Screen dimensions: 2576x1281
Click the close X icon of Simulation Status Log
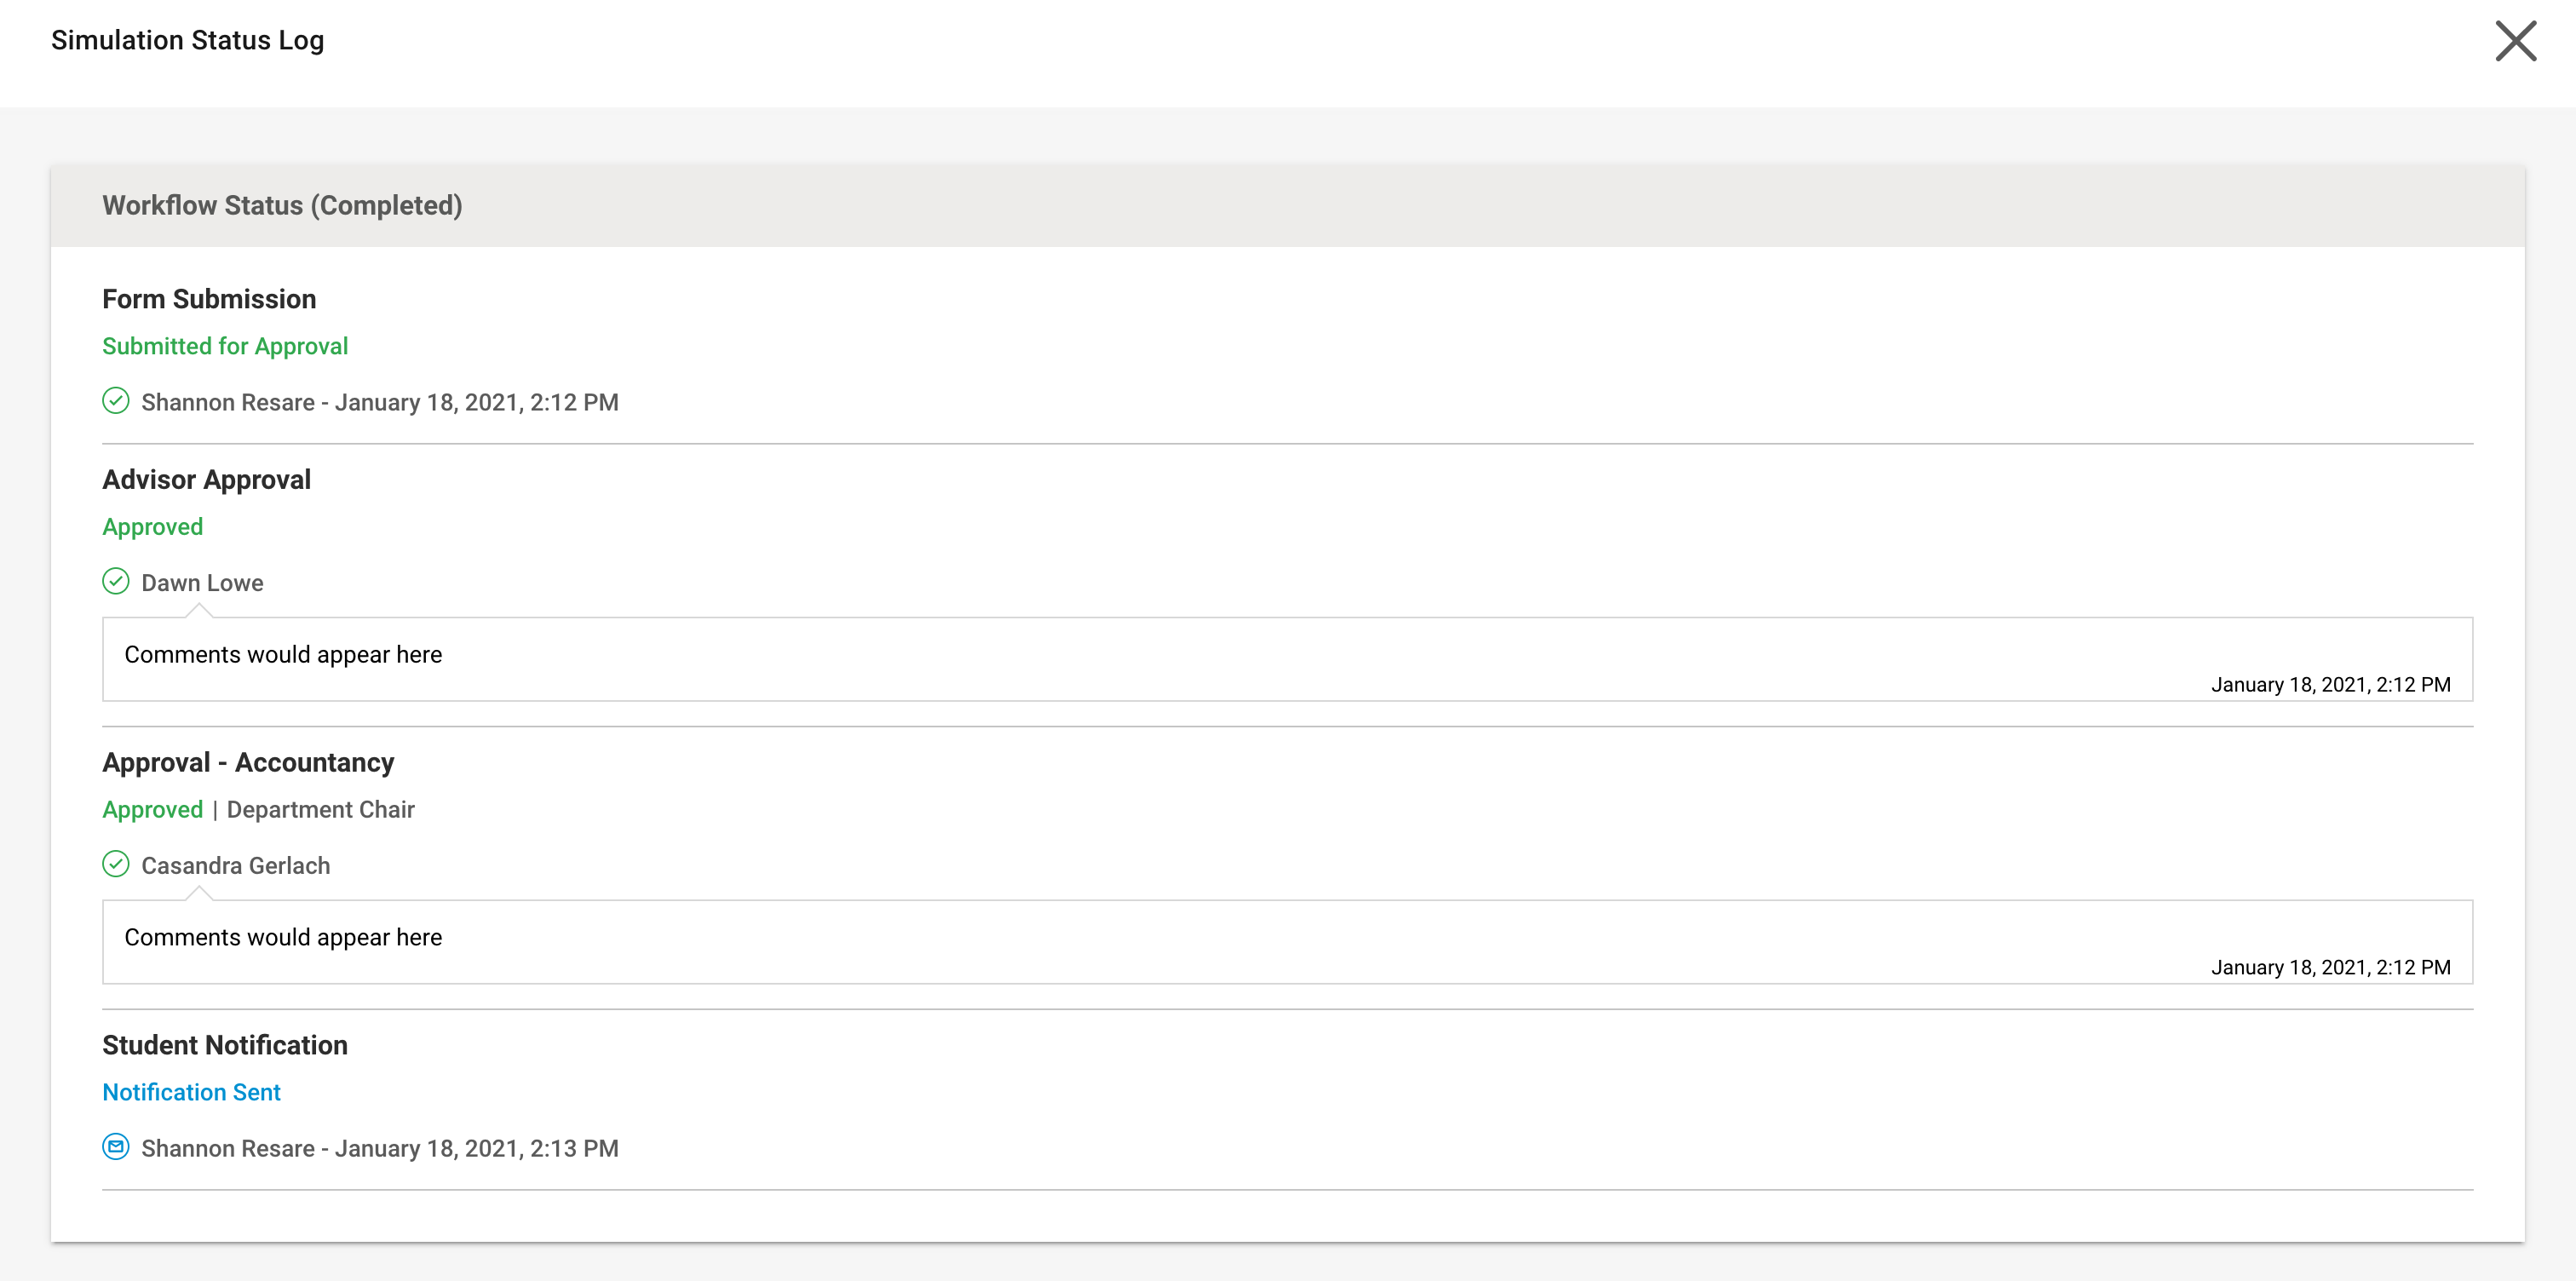(2516, 41)
